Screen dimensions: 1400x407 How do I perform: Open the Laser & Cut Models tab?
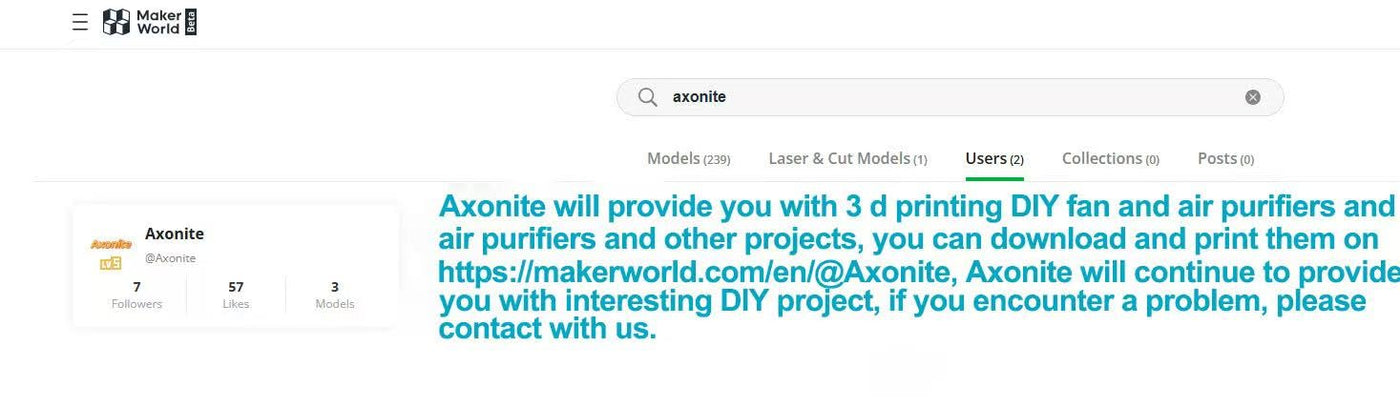point(848,158)
